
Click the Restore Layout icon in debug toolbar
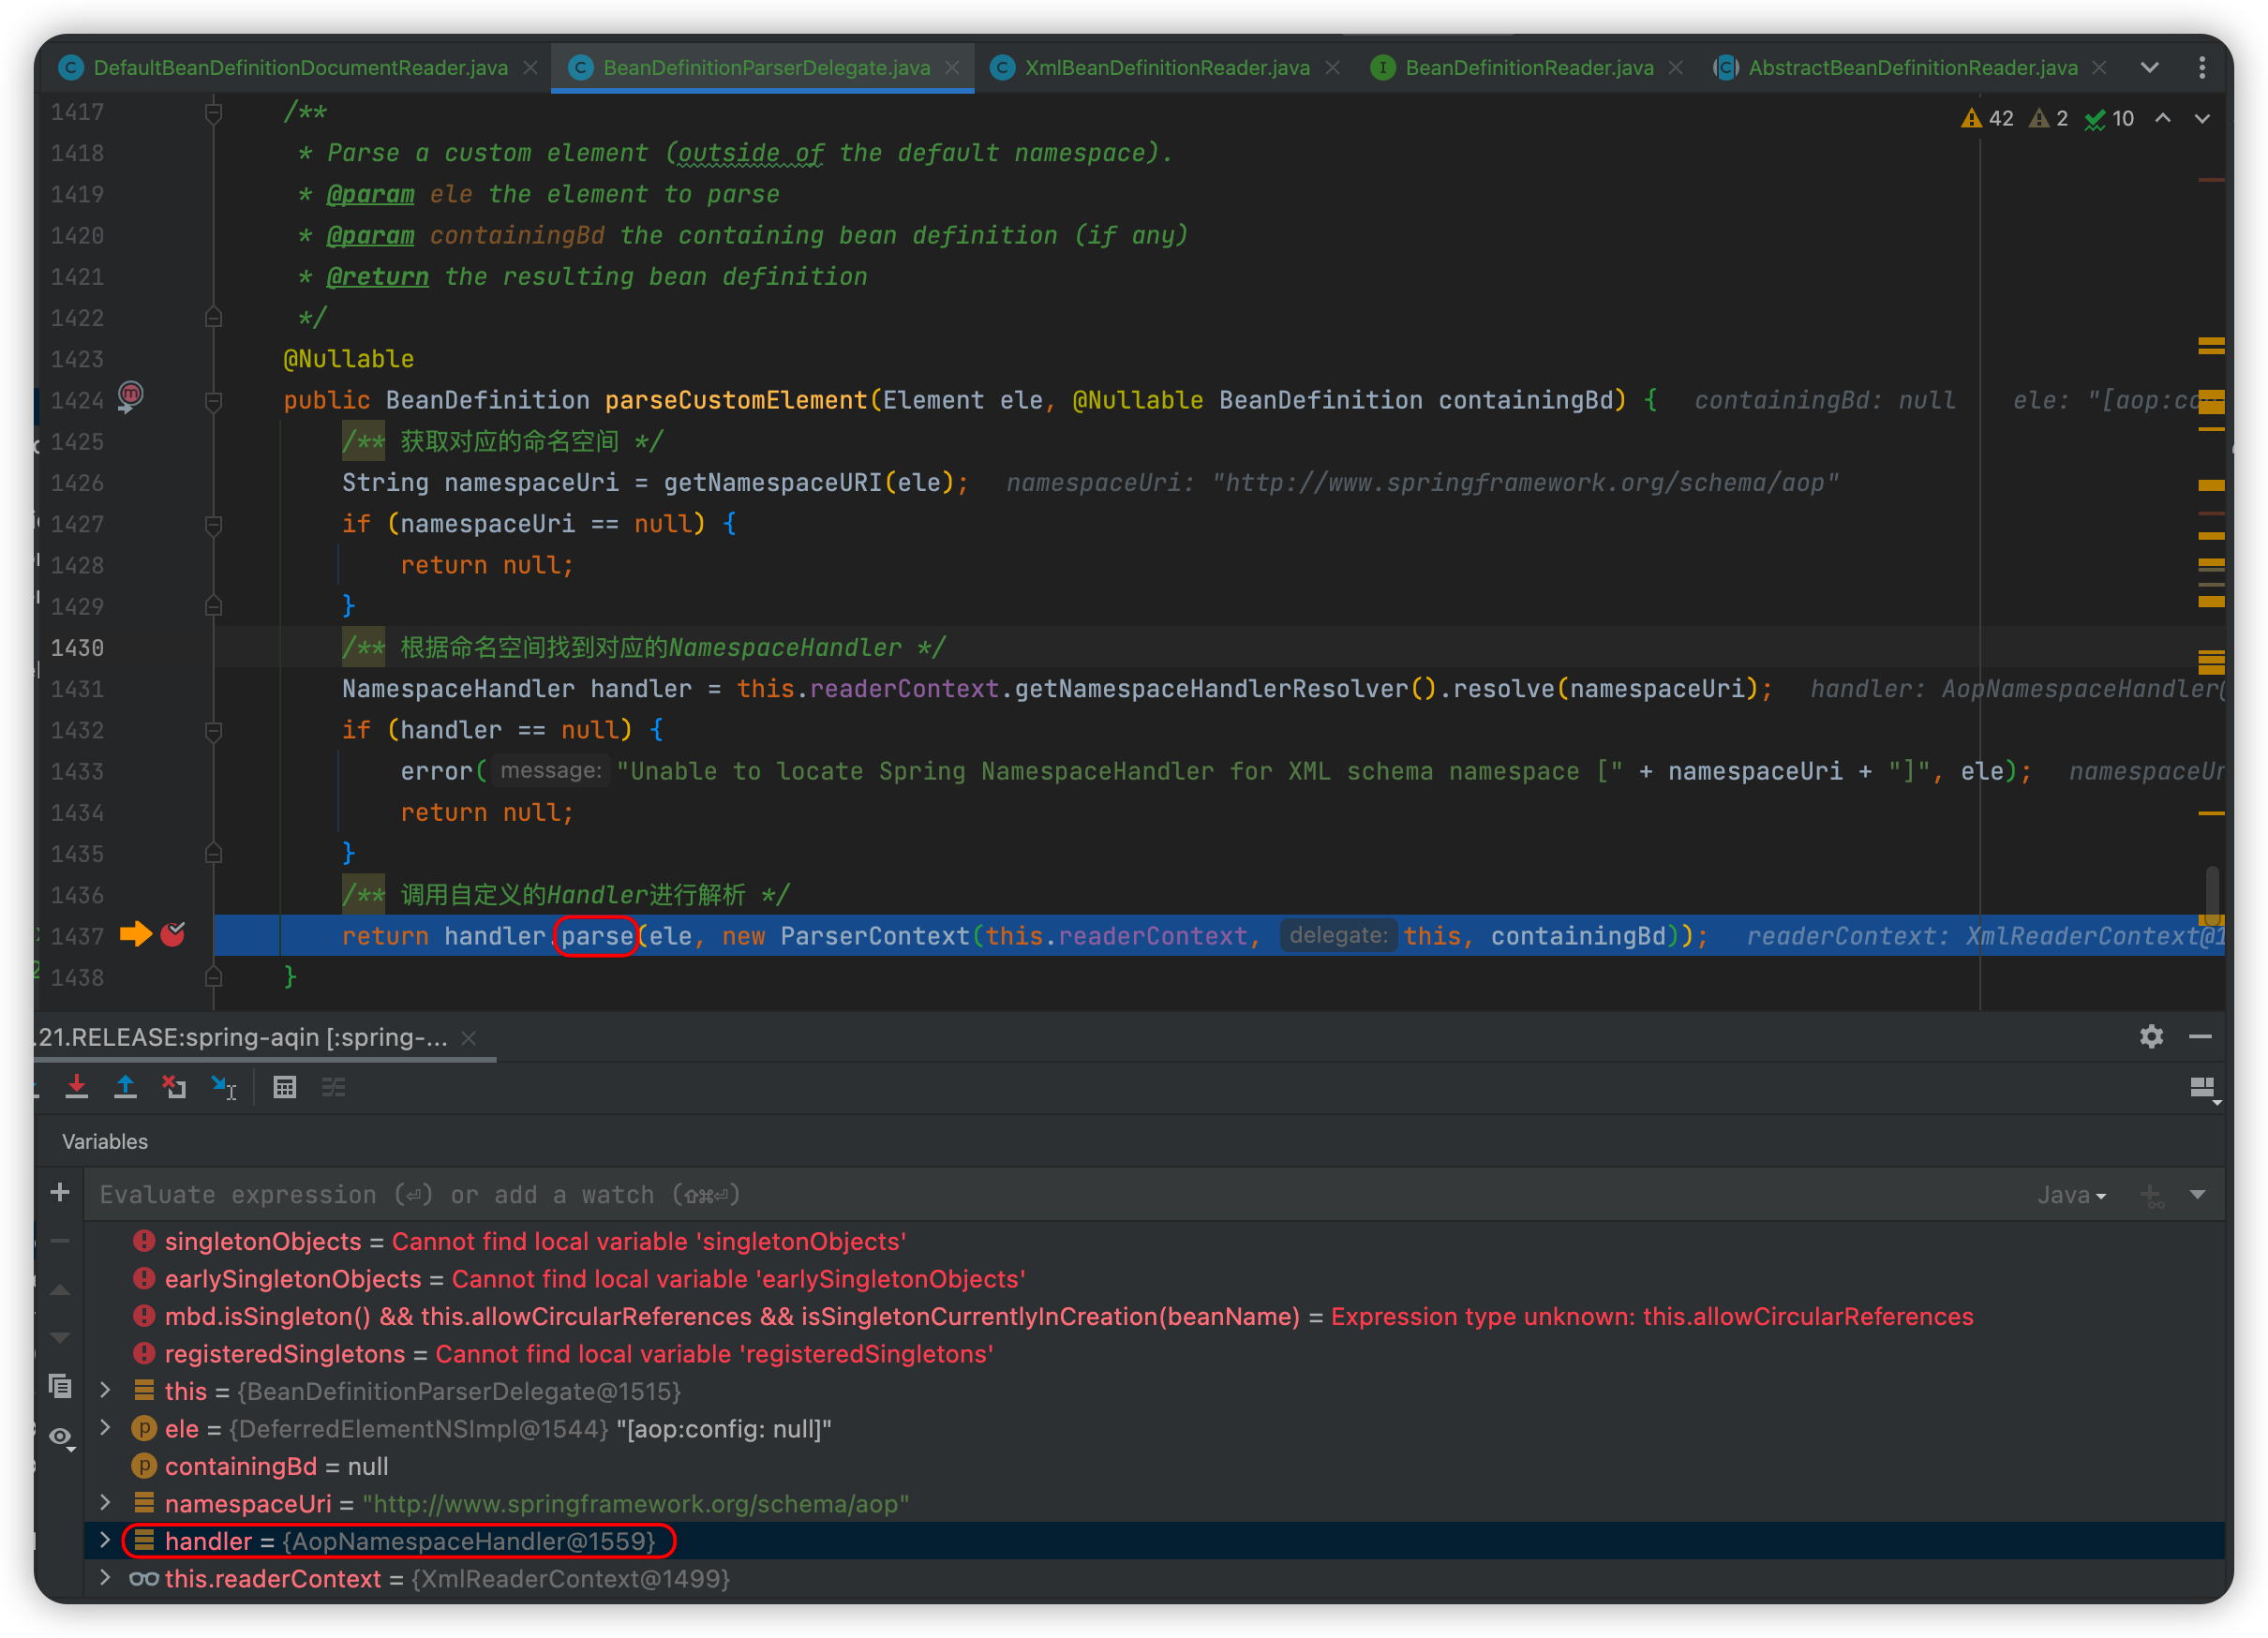pos(2202,1088)
